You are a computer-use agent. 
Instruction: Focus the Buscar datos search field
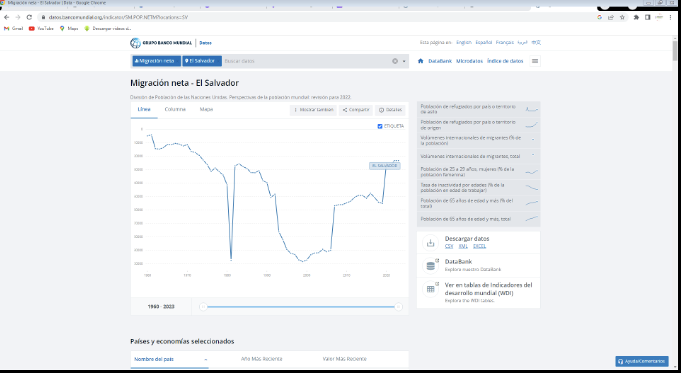click(x=306, y=61)
